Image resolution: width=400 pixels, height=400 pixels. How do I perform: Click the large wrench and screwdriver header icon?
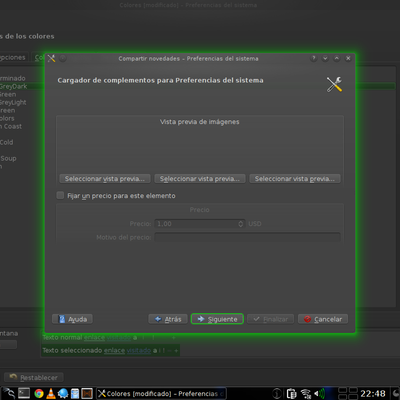334,84
